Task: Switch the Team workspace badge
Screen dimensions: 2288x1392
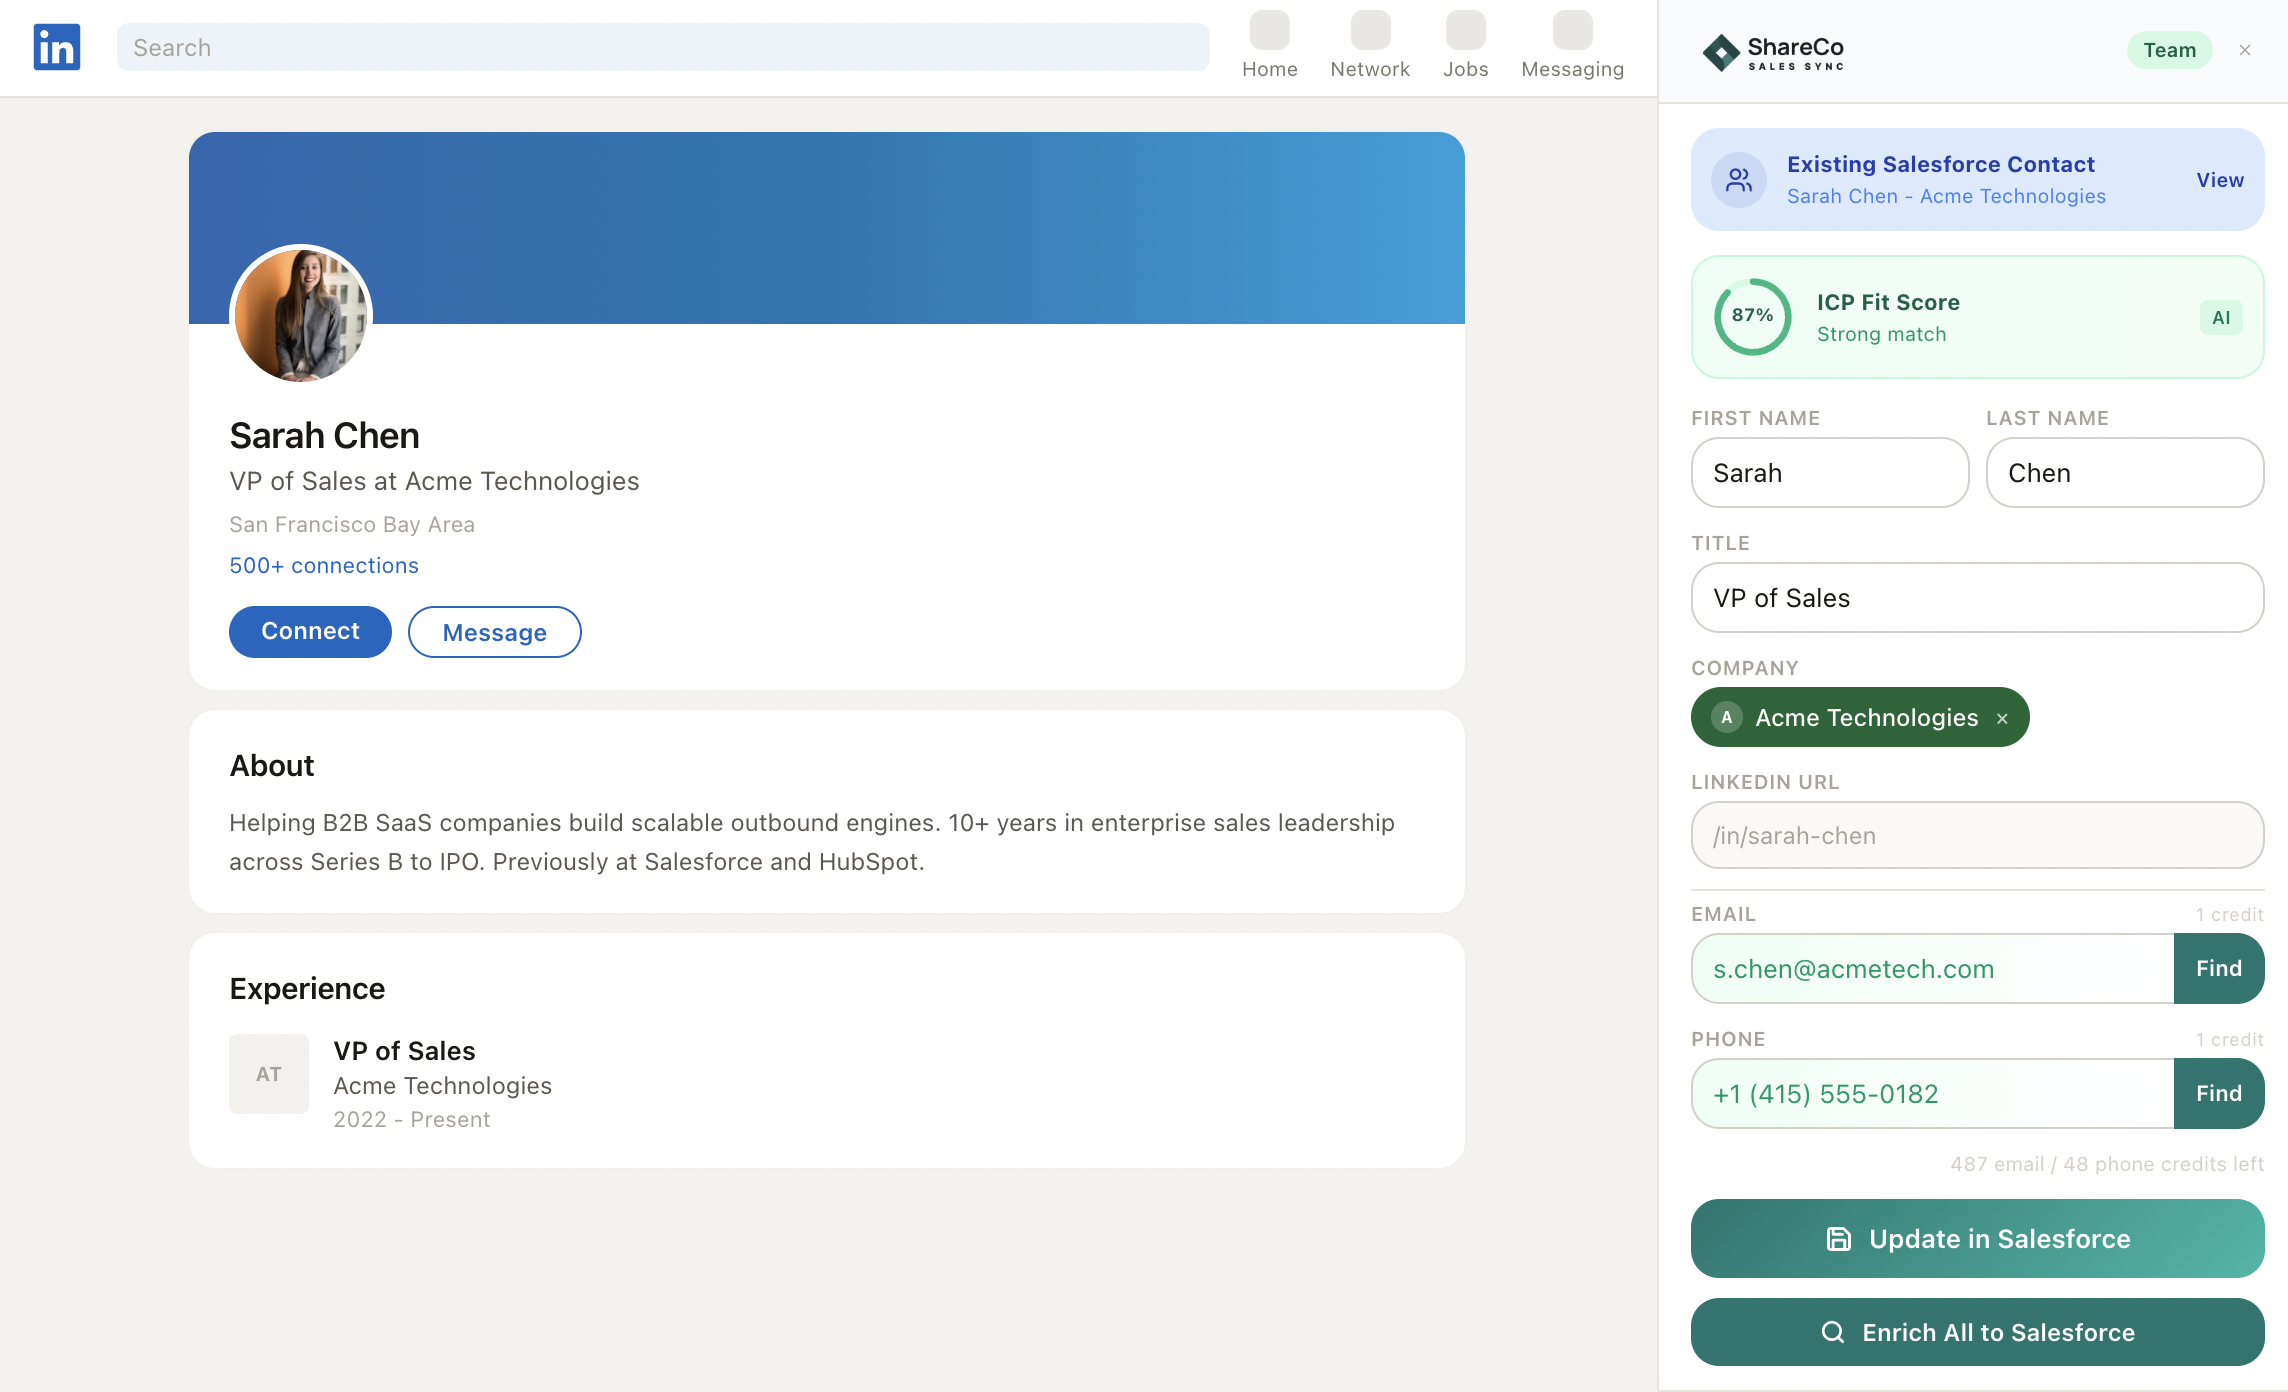Action: (x=2169, y=50)
